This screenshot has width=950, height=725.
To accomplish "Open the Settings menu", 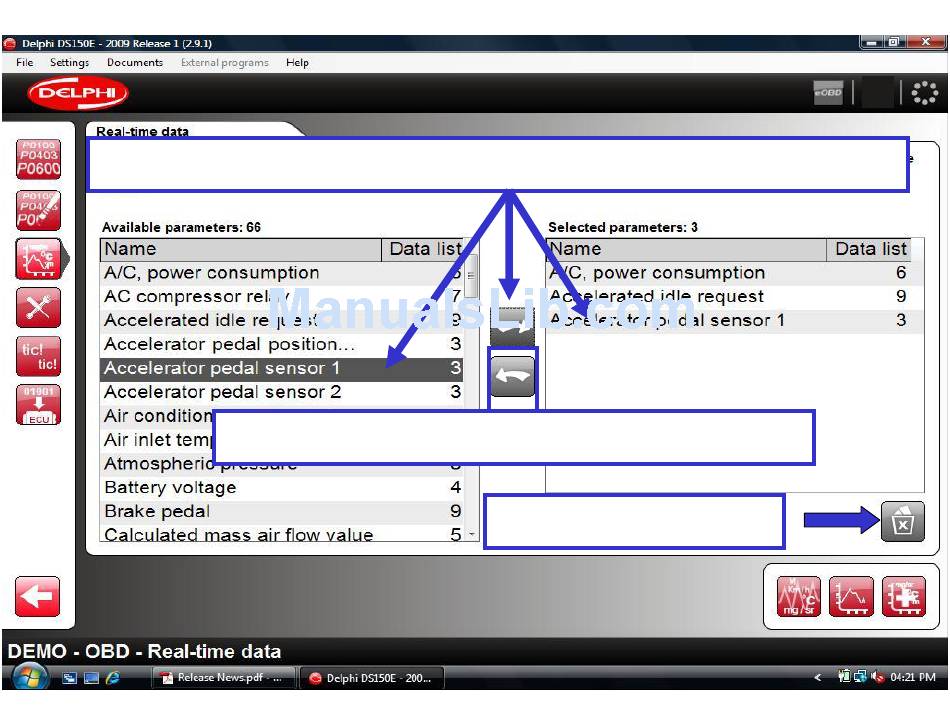I will coord(69,62).
